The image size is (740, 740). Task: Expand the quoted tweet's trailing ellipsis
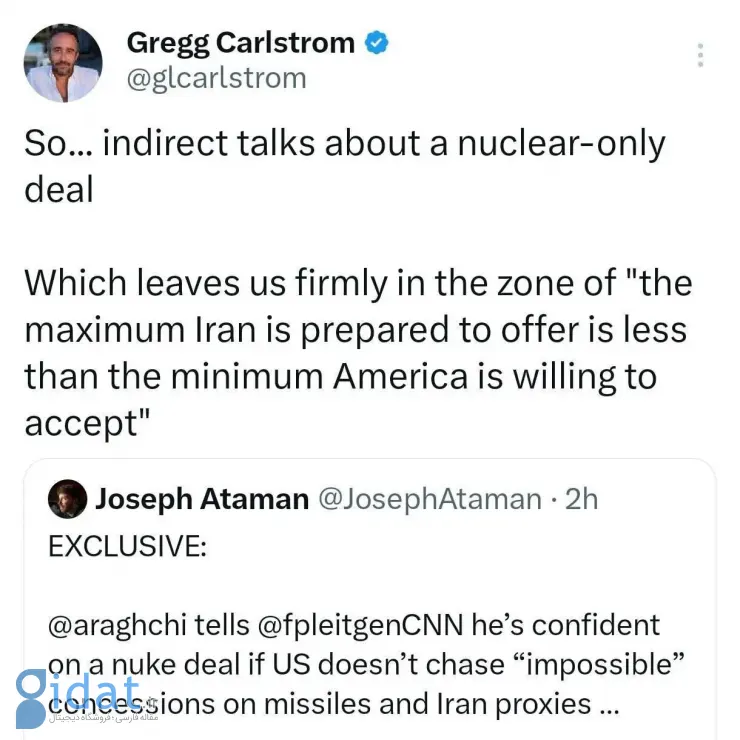(x=609, y=705)
